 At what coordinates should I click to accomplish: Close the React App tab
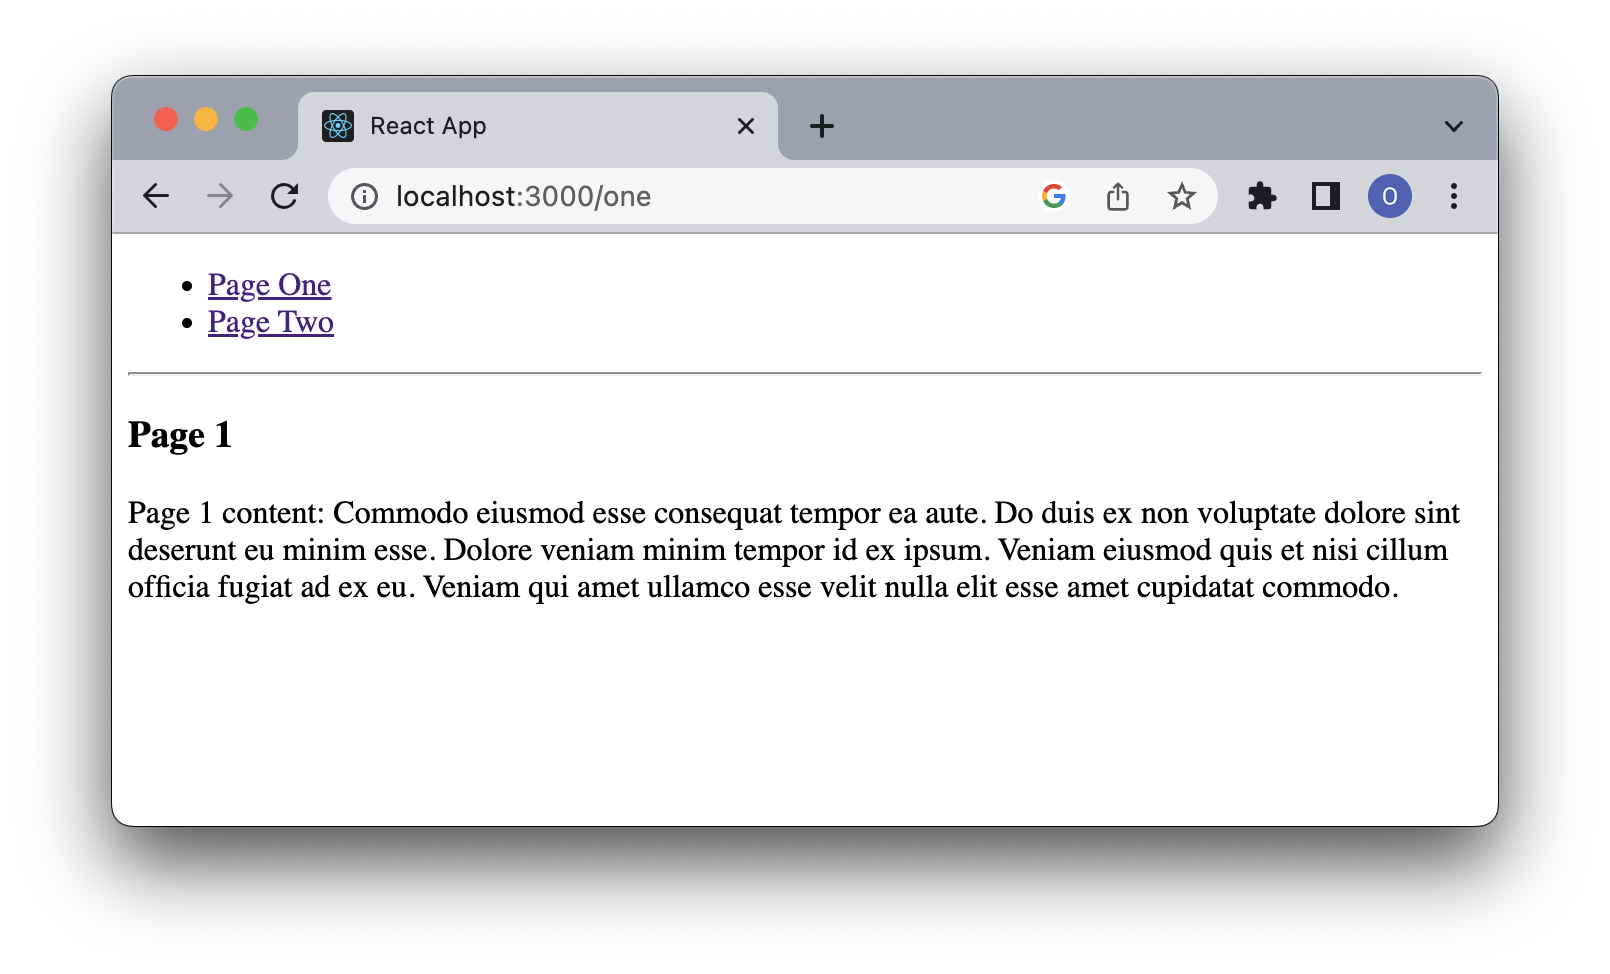coord(746,126)
